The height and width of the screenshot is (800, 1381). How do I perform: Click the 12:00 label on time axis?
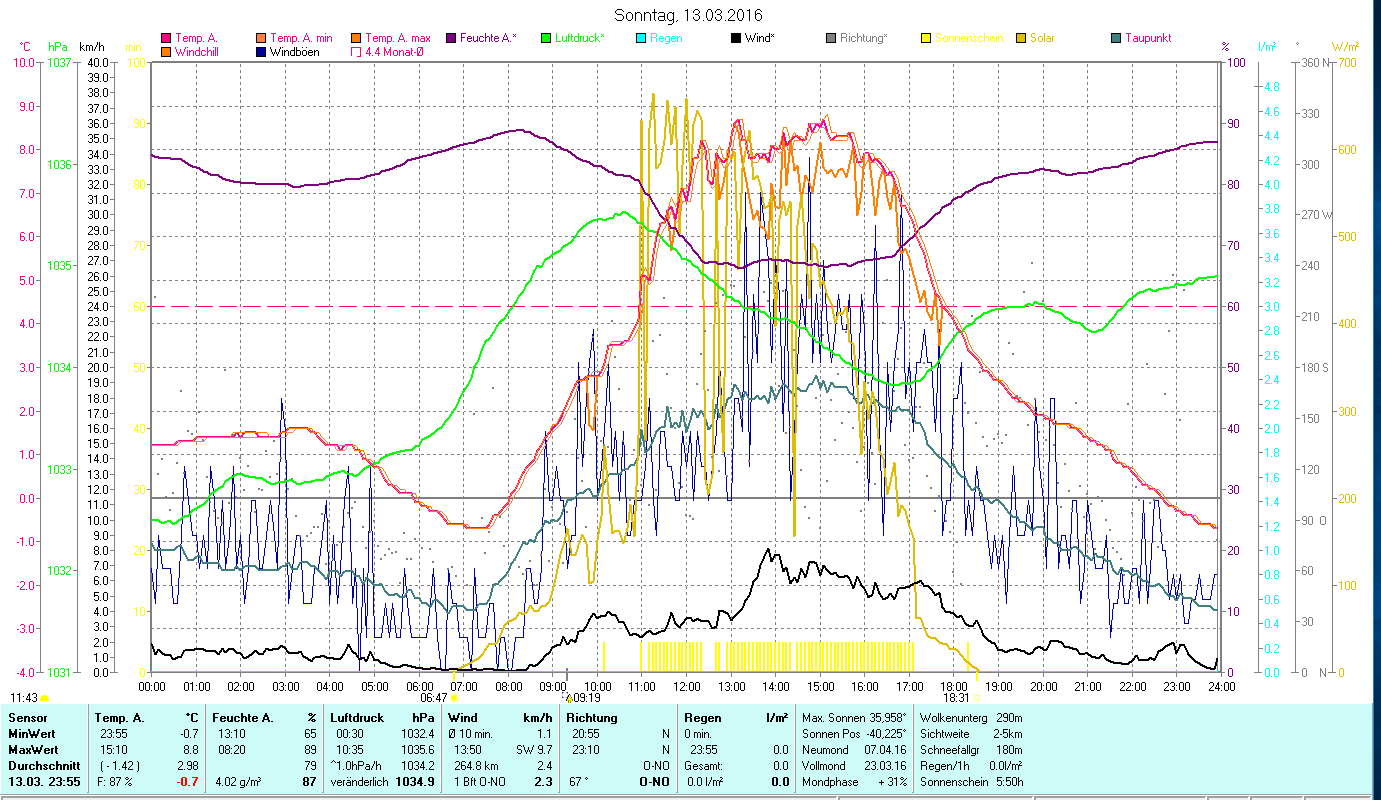[x=687, y=687]
